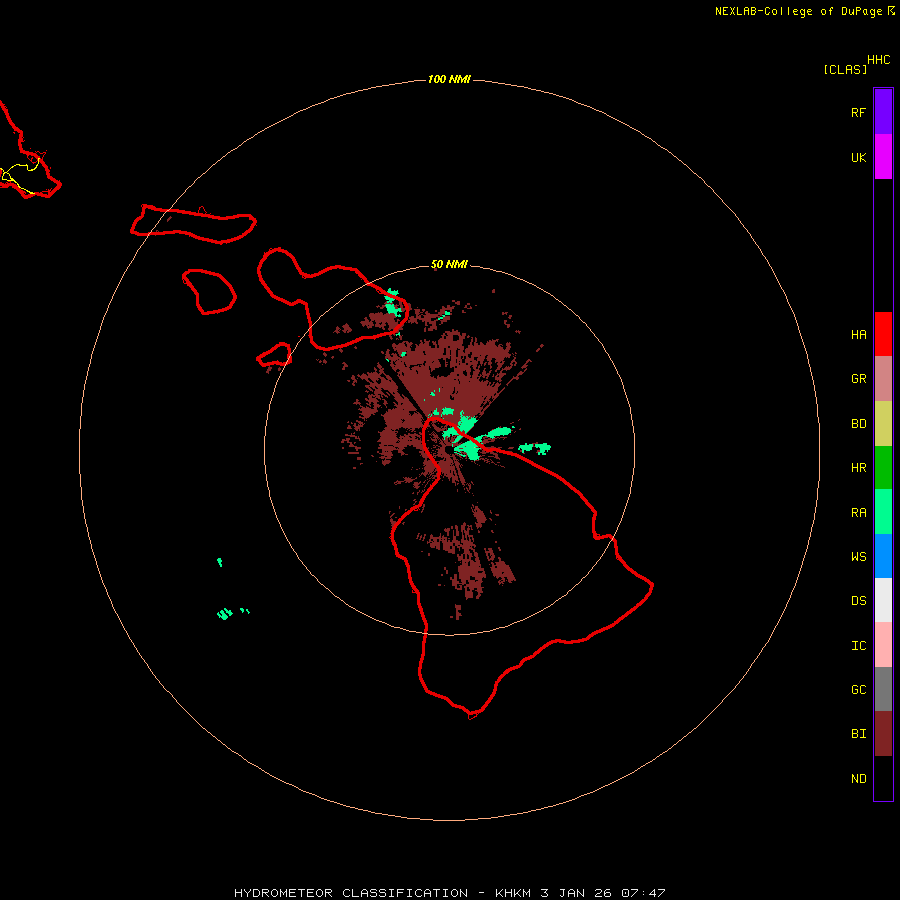
Task: Click the "GR" legend label
Action: coord(858,378)
